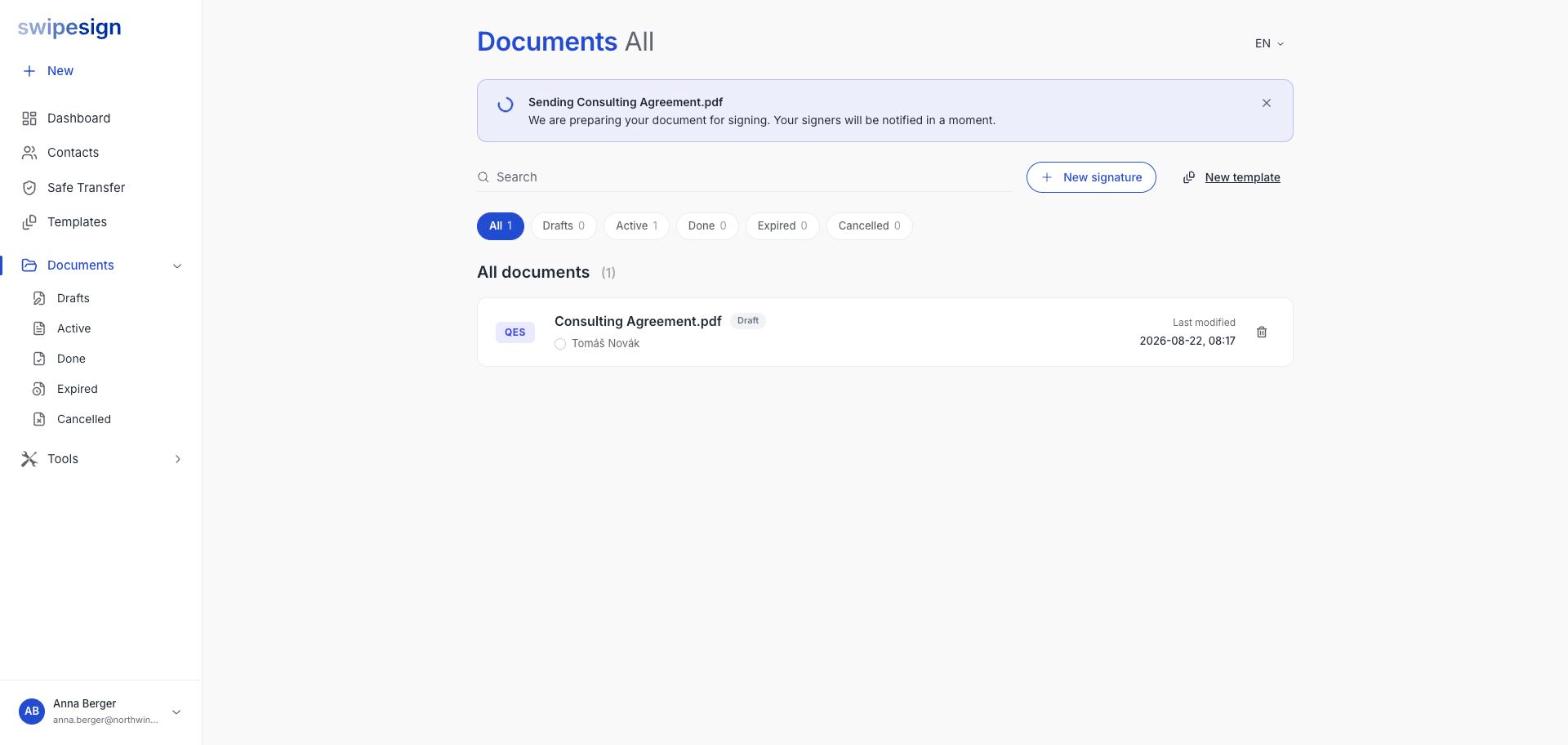Click the sending progress spinner

coord(505,104)
